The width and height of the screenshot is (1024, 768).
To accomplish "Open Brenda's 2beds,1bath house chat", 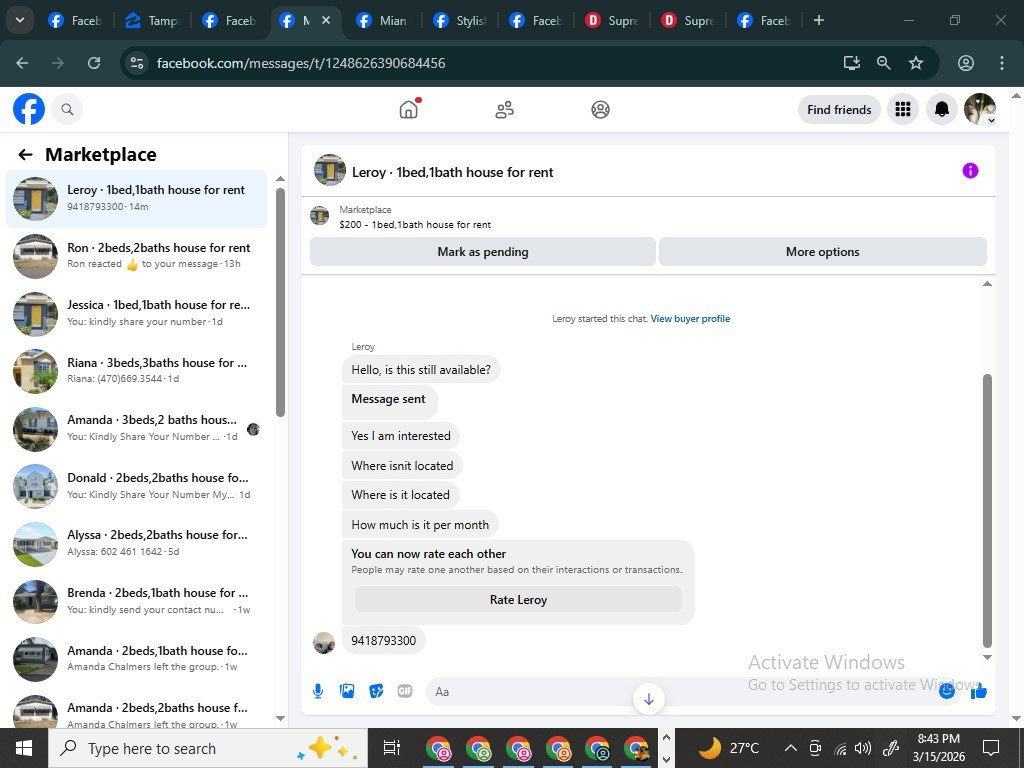I will coord(136,601).
